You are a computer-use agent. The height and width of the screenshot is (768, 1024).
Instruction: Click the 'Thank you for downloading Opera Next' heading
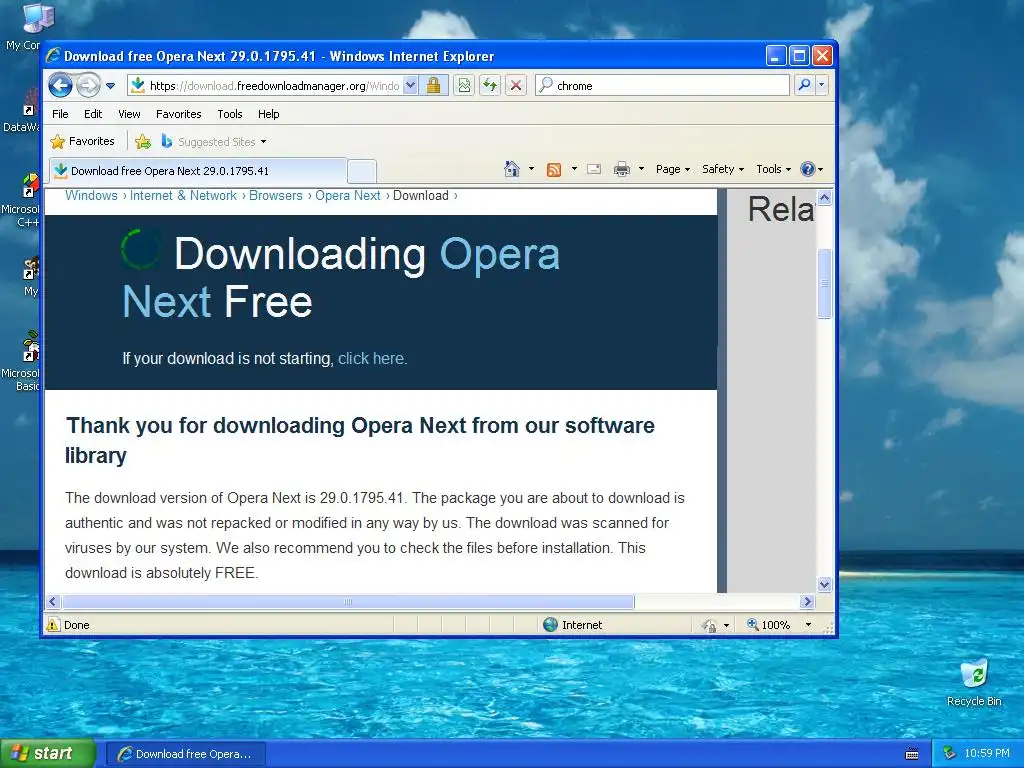(360, 440)
